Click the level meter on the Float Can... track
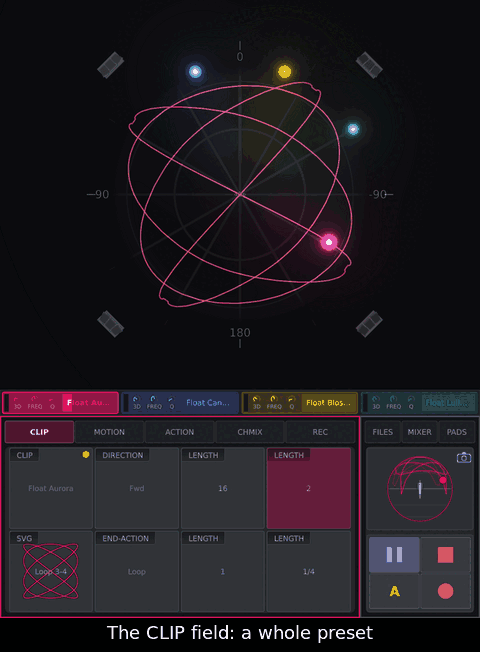This screenshot has height=652, width=480. tap(126, 403)
